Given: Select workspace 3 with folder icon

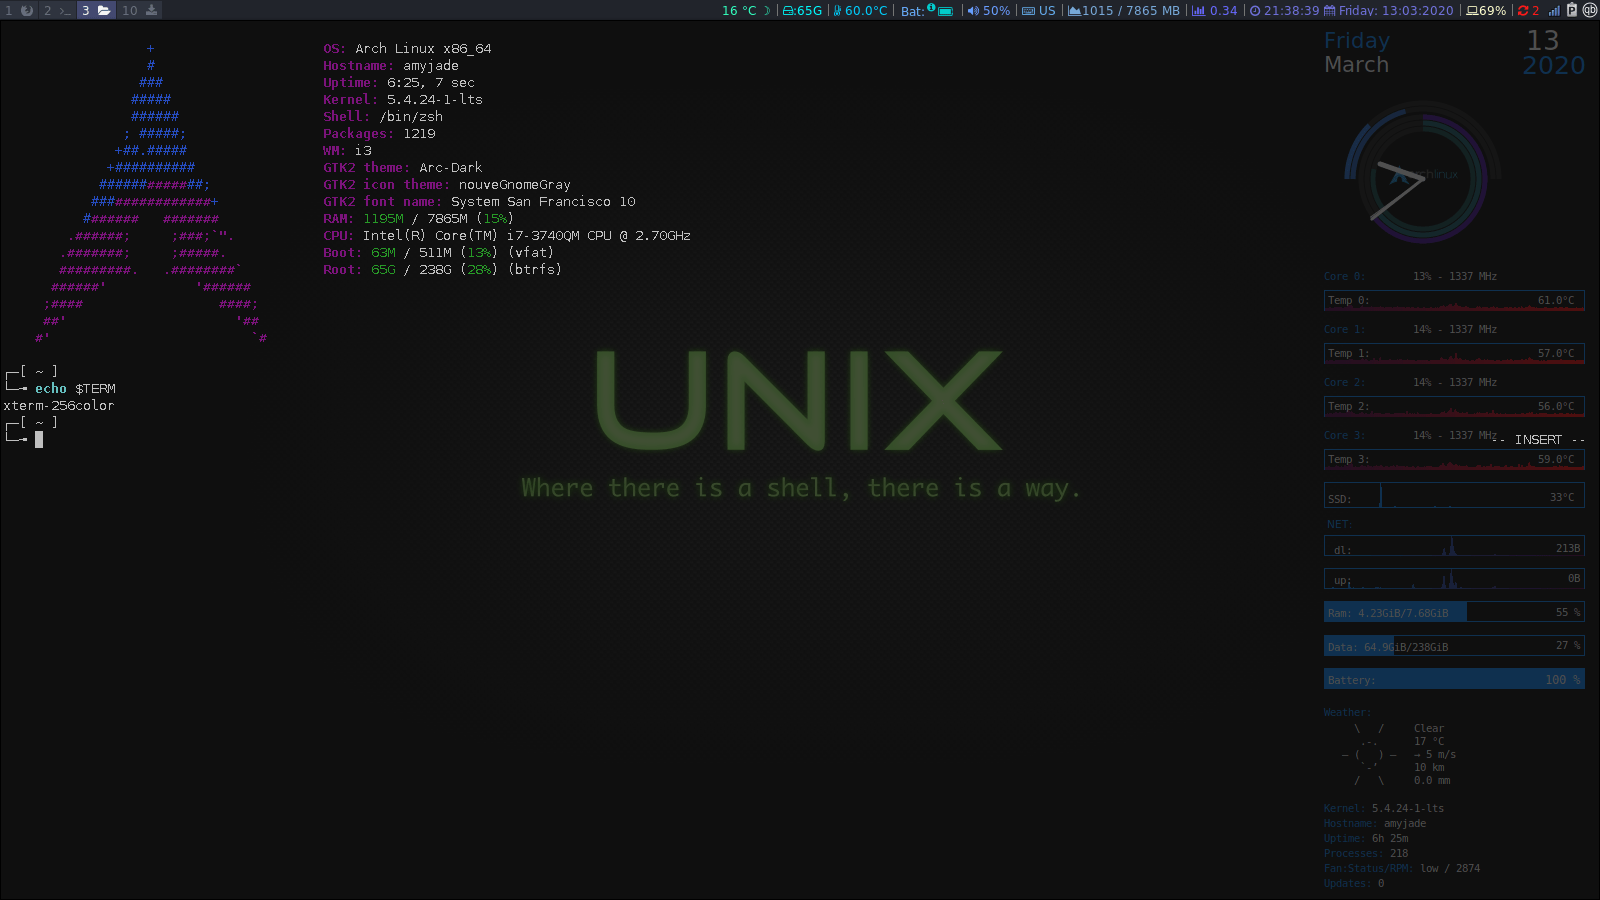Looking at the screenshot, I should [96, 10].
